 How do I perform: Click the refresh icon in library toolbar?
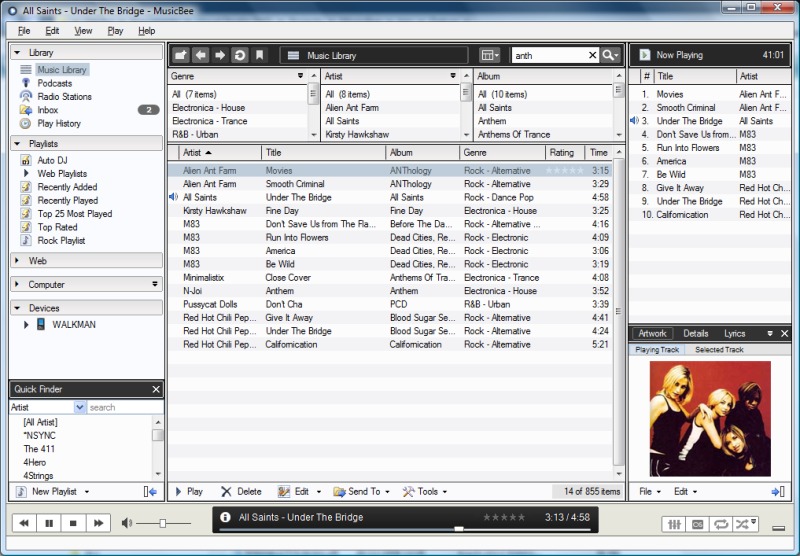click(x=240, y=55)
